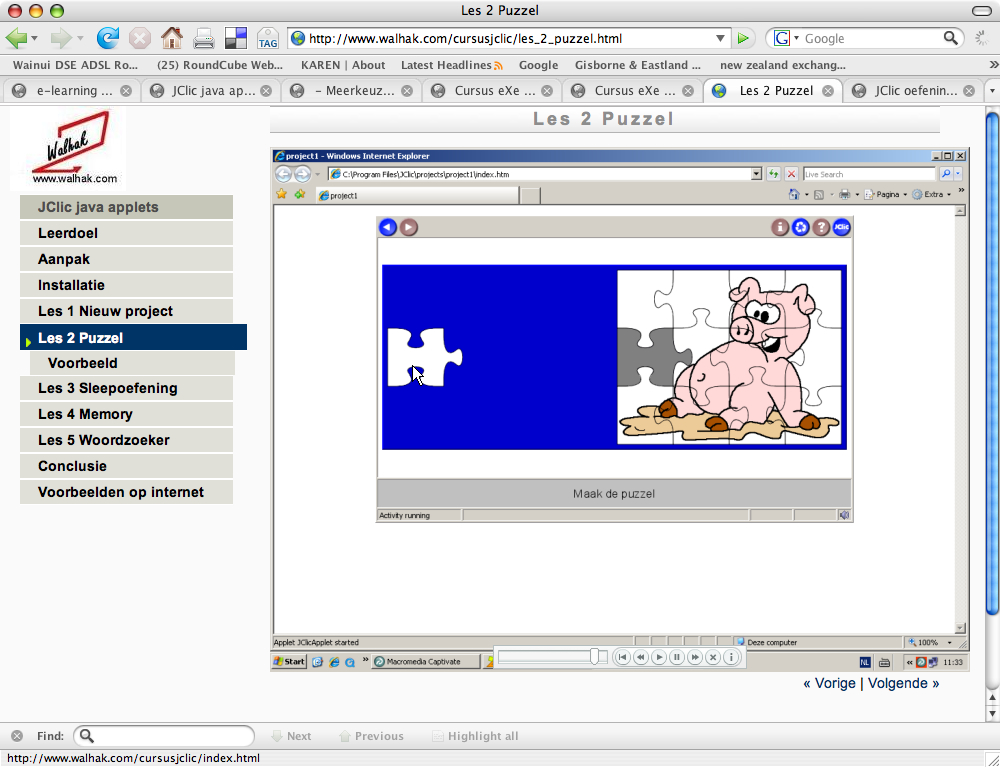Switch to the e-learning tab
1000x767 pixels.
pyautogui.click(x=71, y=91)
